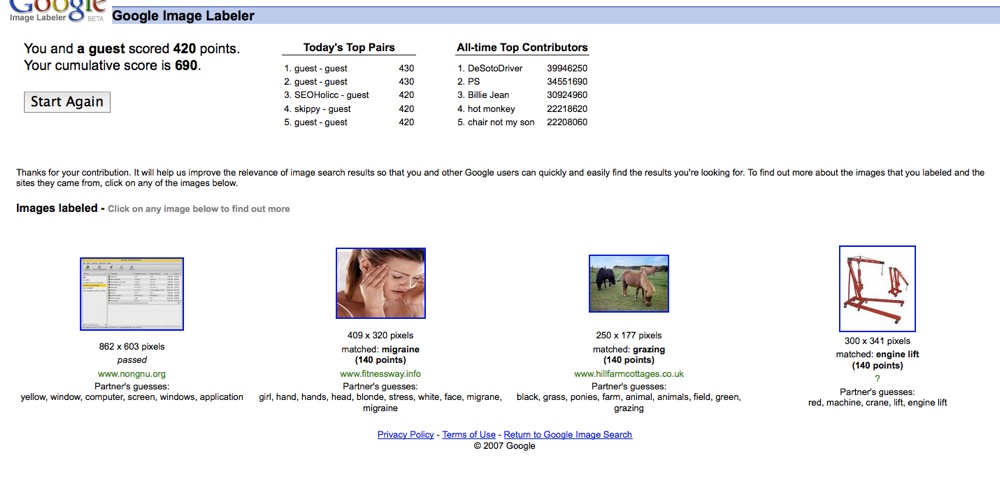This screenshot has width=1000, height=477.
Task: Return to Google Image Search
Action: [x=567, y=435]
